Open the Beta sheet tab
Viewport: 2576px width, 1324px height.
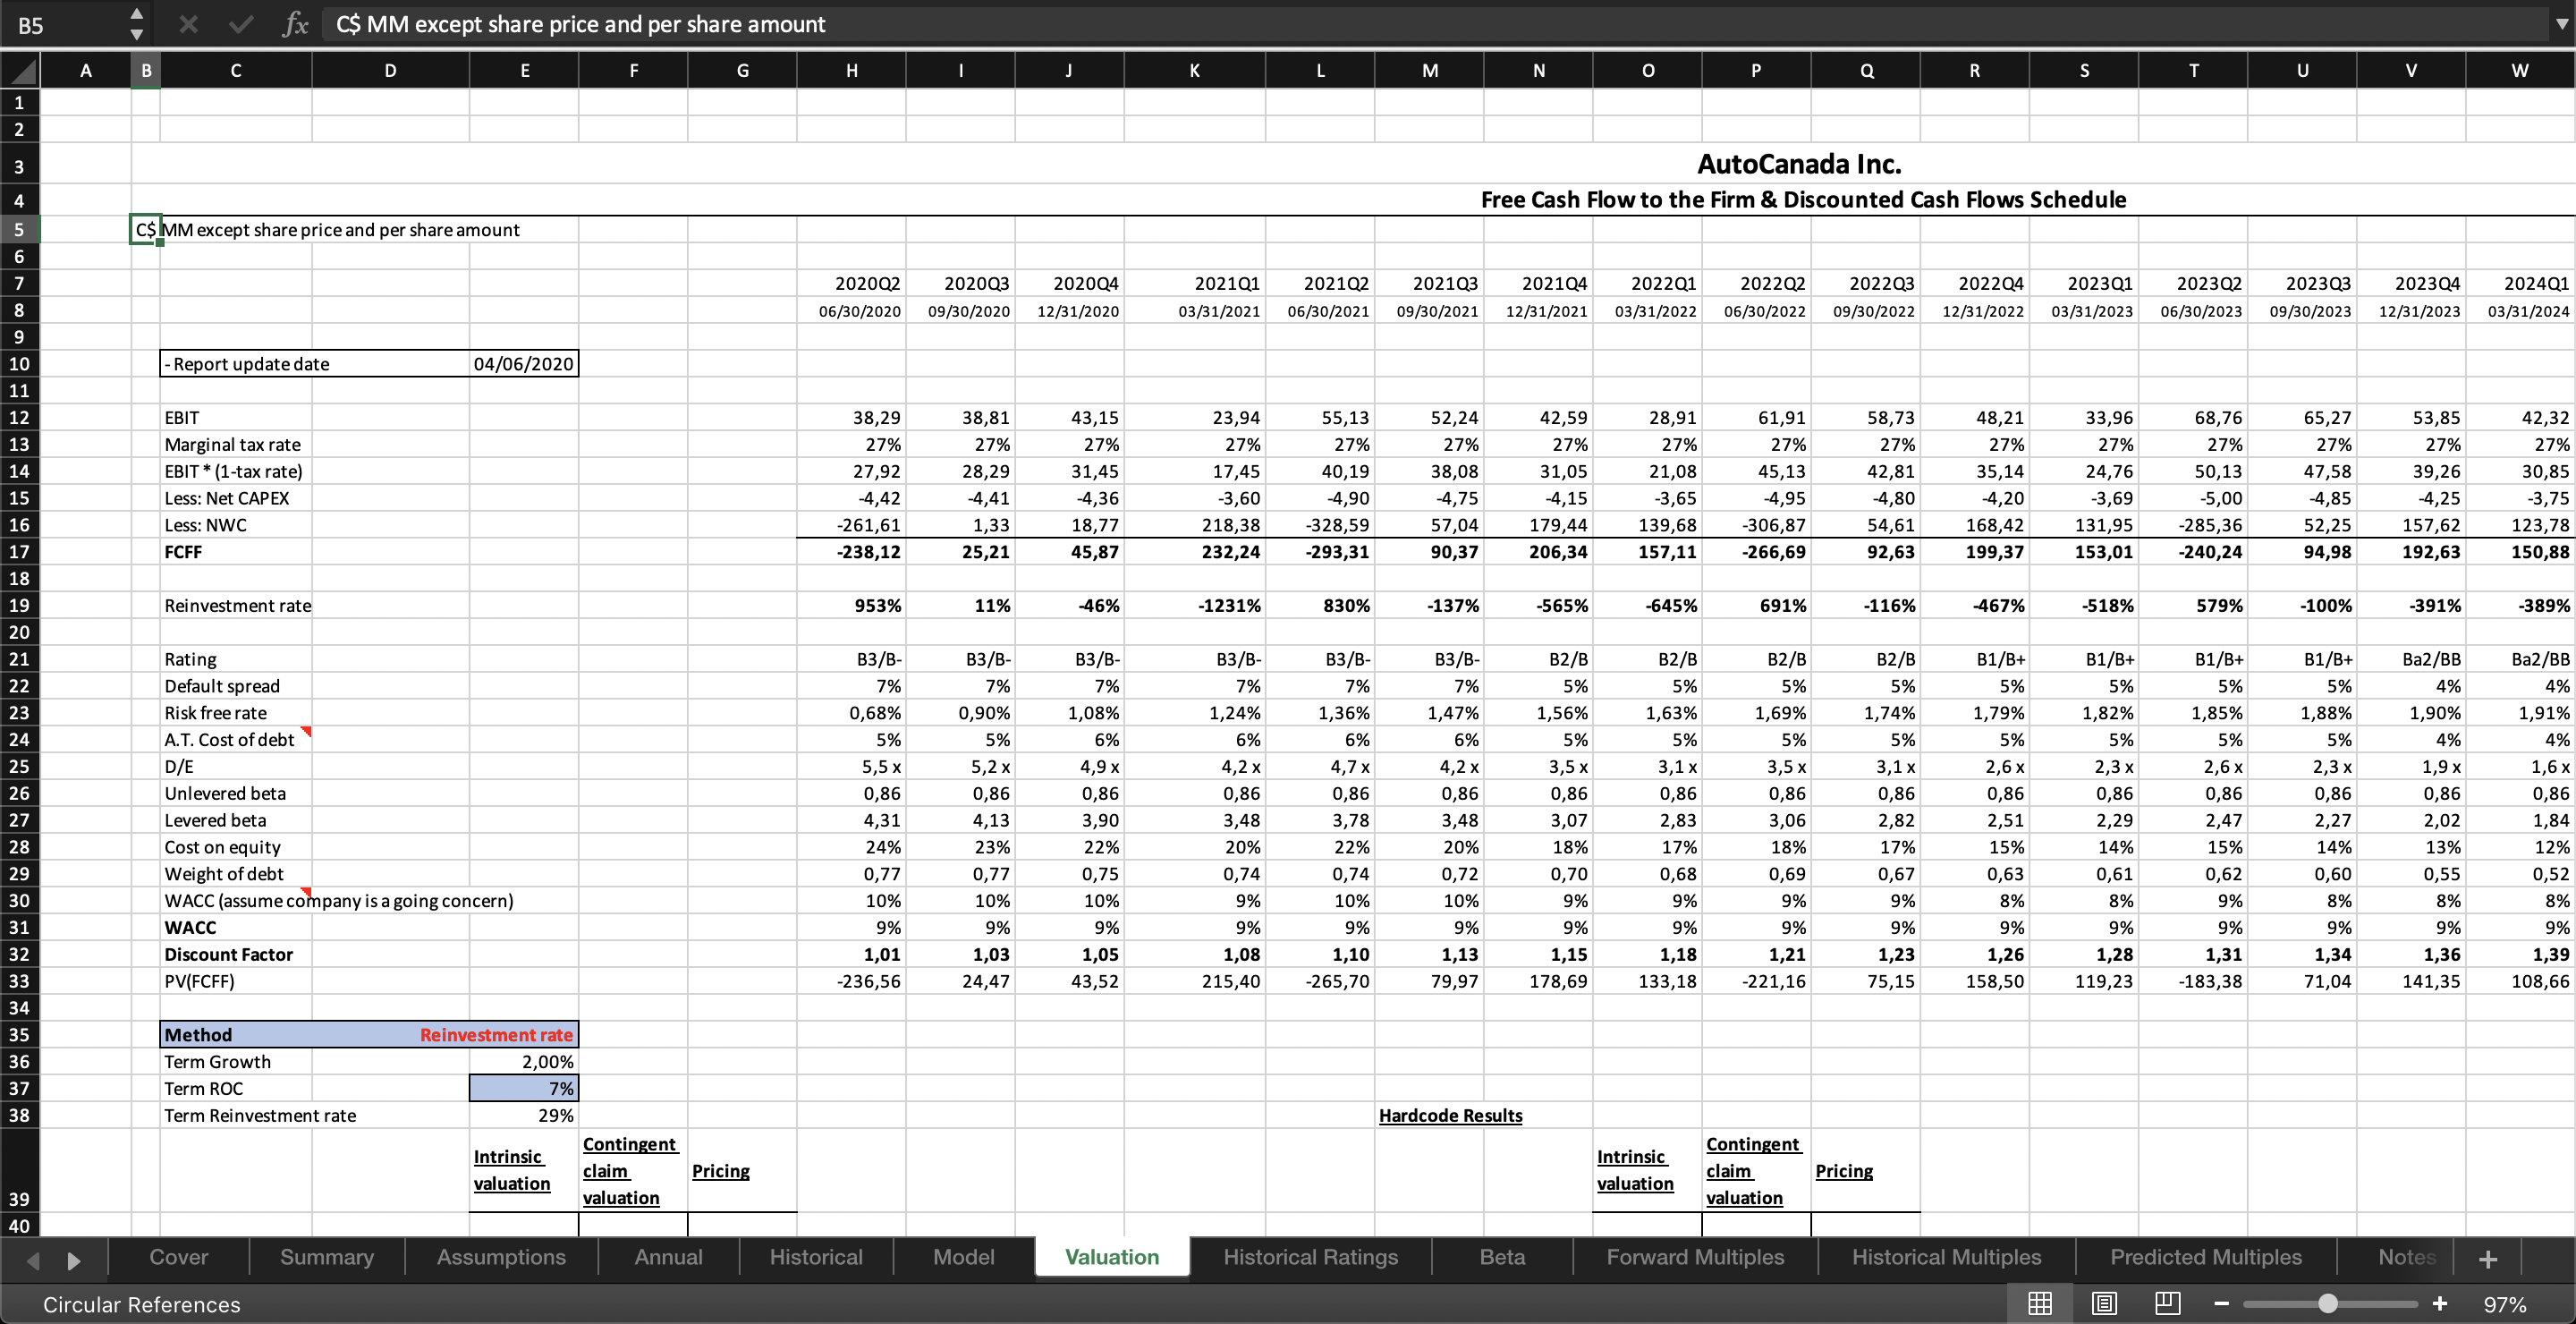click(x=1502, y=1257)
